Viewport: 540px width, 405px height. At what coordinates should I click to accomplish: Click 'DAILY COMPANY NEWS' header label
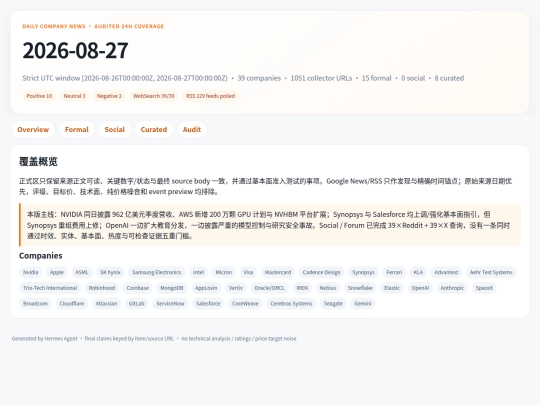tap(54, 26)
